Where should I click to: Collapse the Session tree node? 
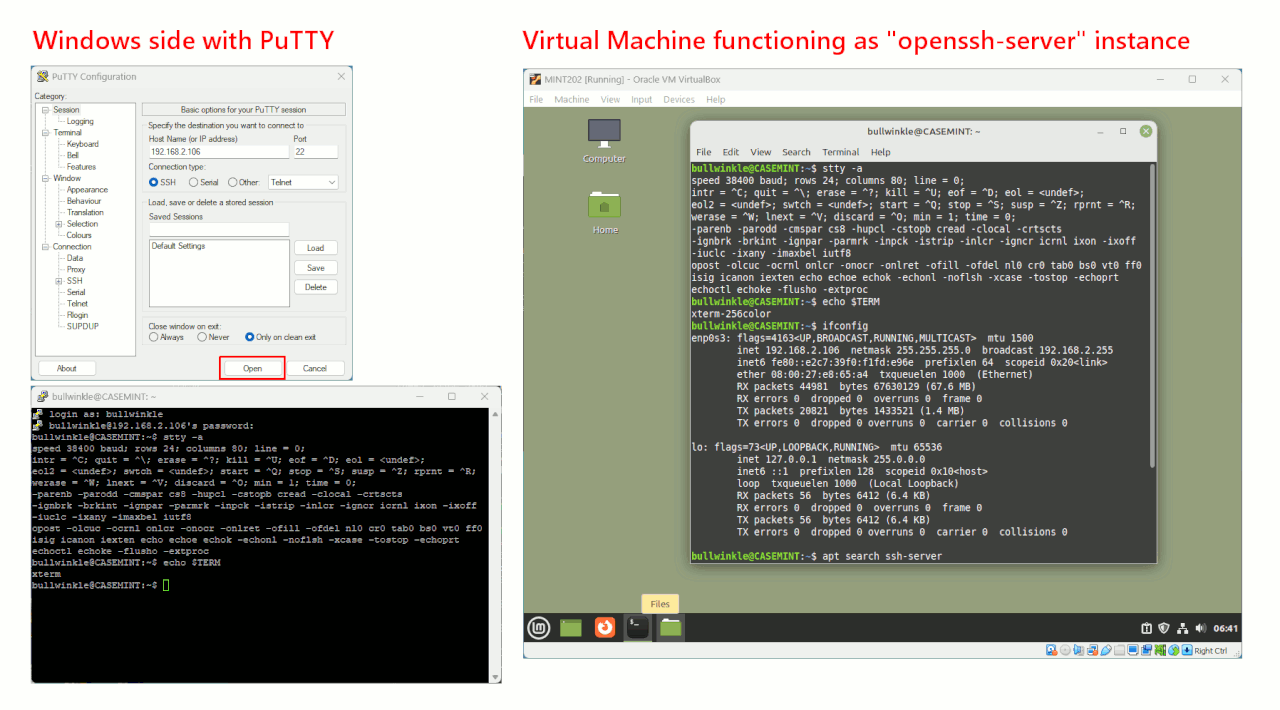pyautogui.click(x=45, y=110)
